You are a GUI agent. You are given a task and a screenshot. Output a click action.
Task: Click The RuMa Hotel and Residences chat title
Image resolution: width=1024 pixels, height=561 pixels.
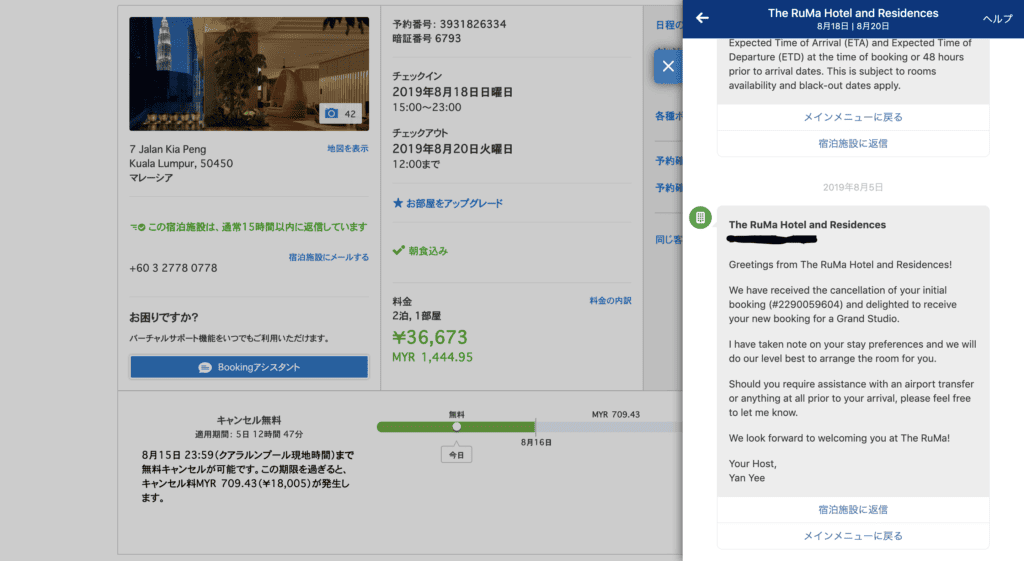(853, 13)
